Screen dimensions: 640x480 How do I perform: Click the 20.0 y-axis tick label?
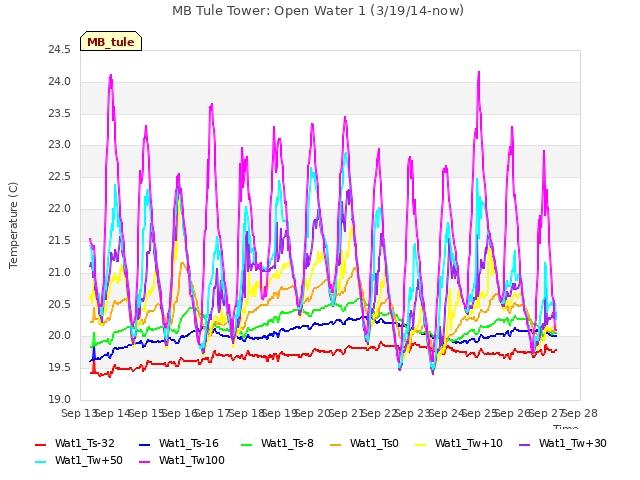59,336
